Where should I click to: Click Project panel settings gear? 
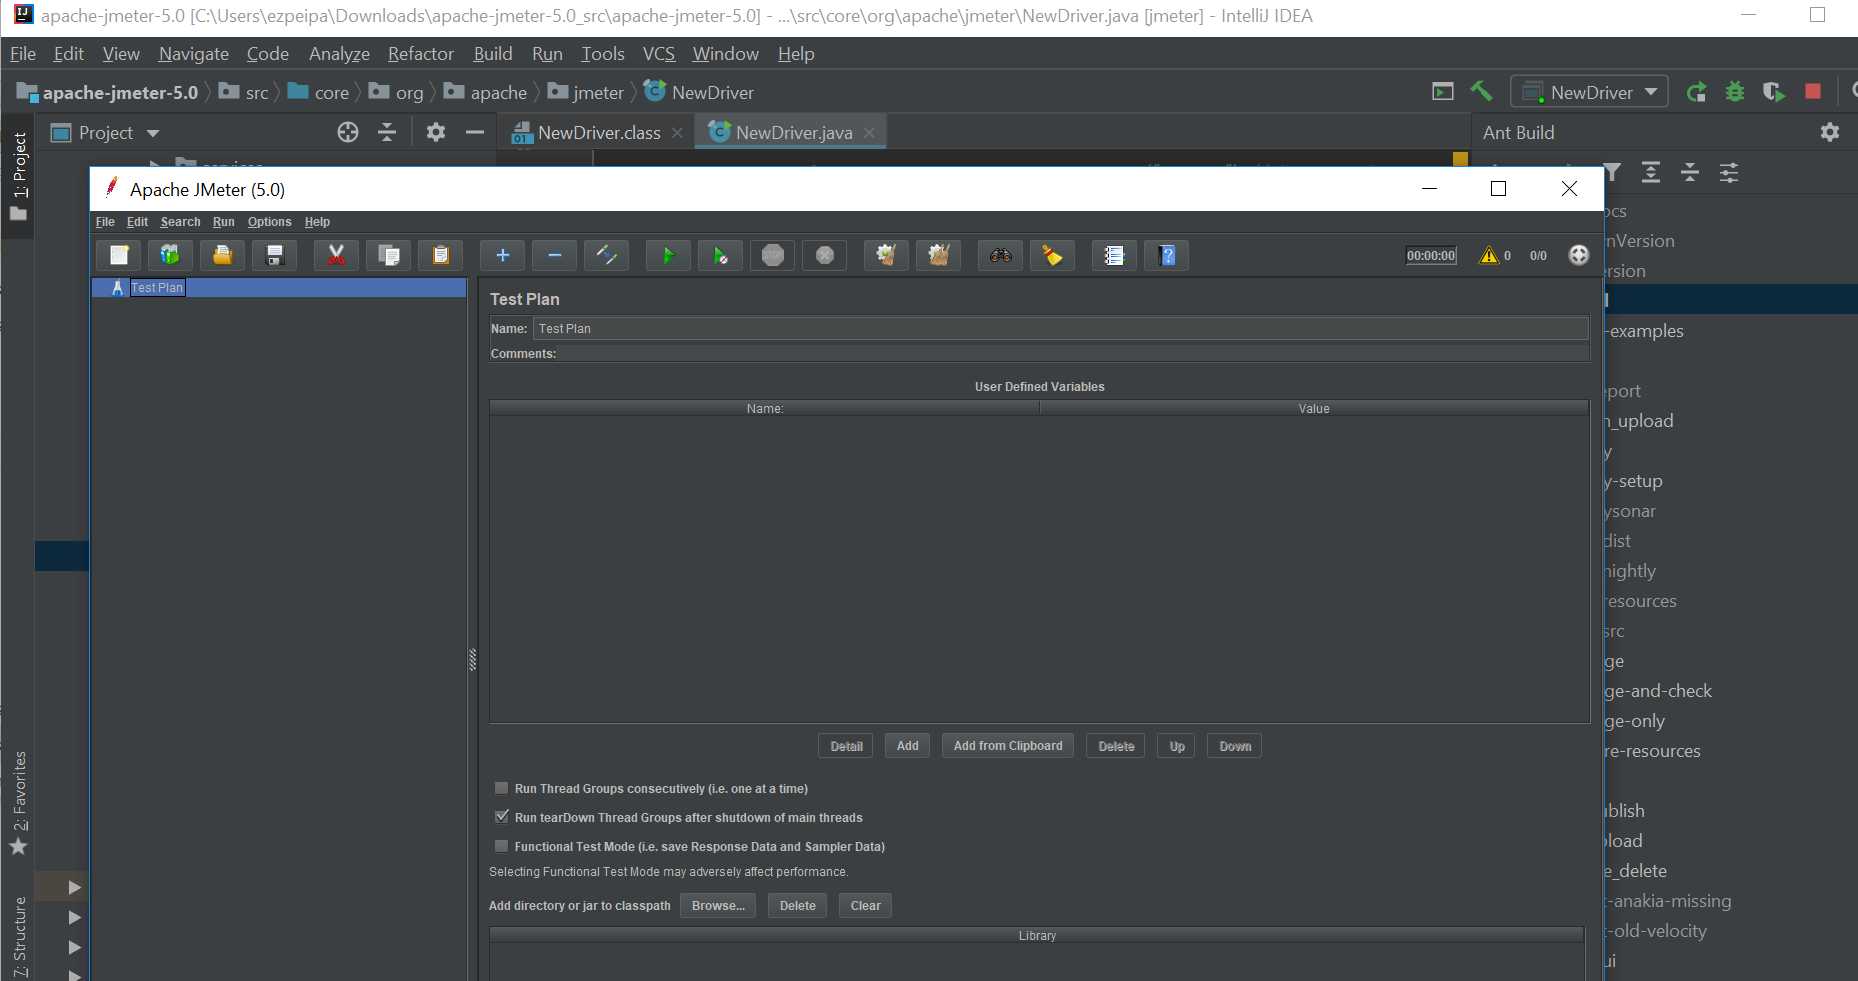(436, 132)
